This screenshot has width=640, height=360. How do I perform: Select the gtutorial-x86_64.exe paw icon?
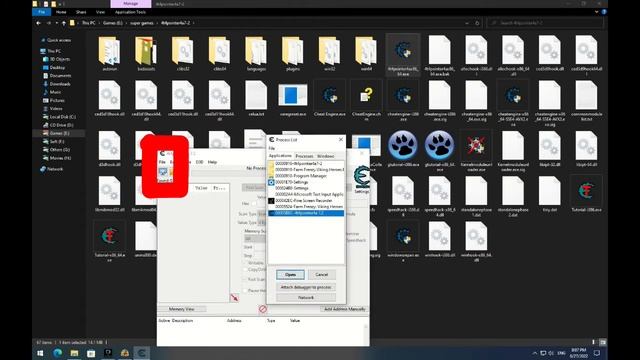point(440,145)
